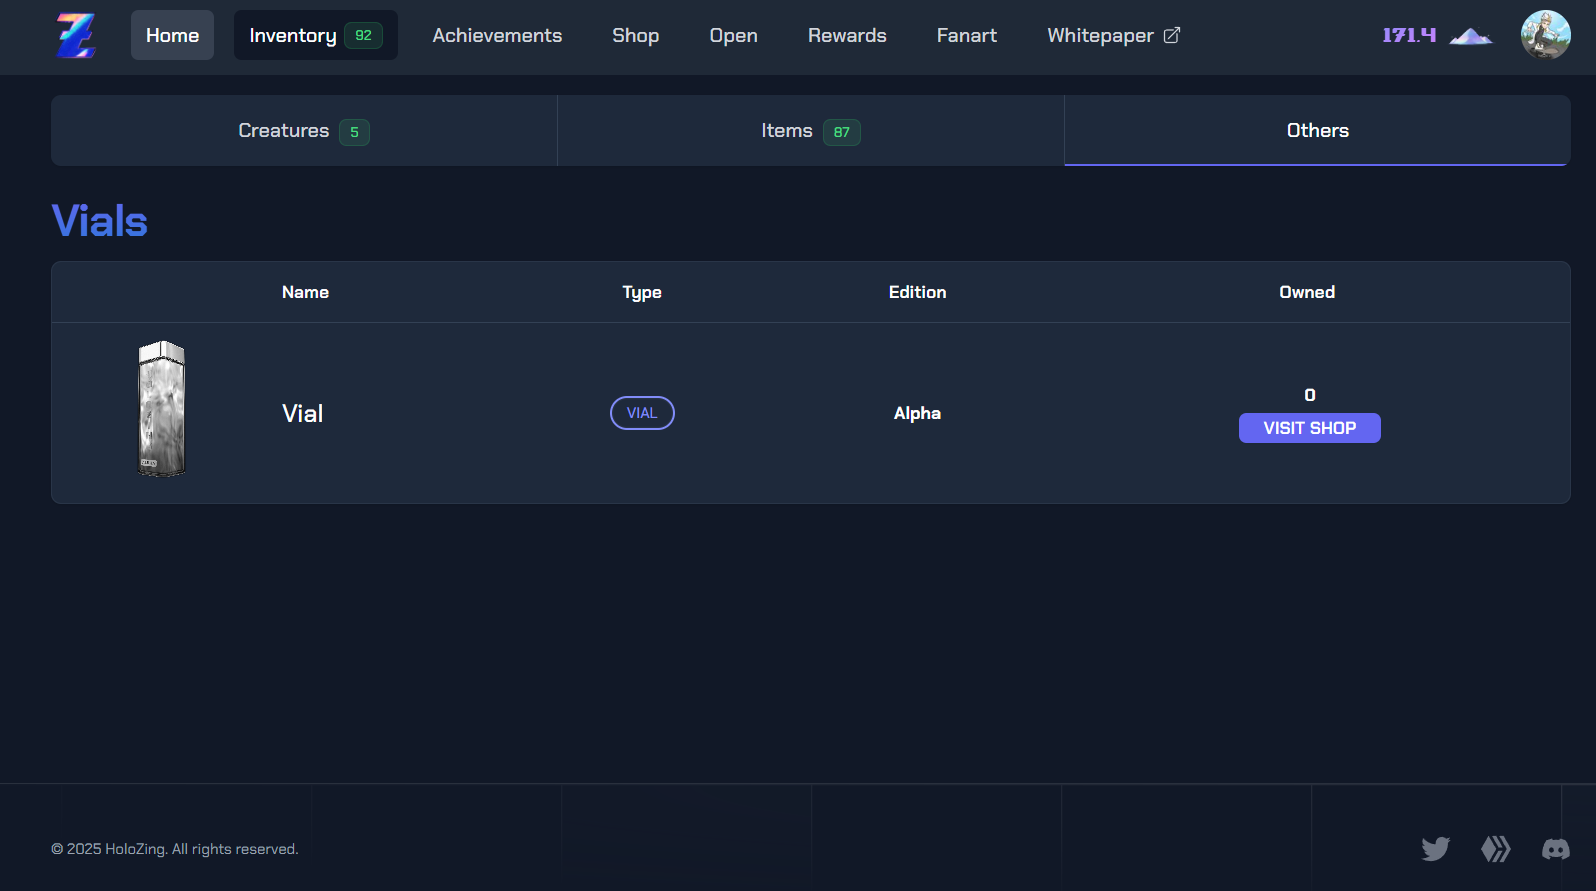
Task: Open the Twitter icon in footer
Action: click(x=1435, y=849)
